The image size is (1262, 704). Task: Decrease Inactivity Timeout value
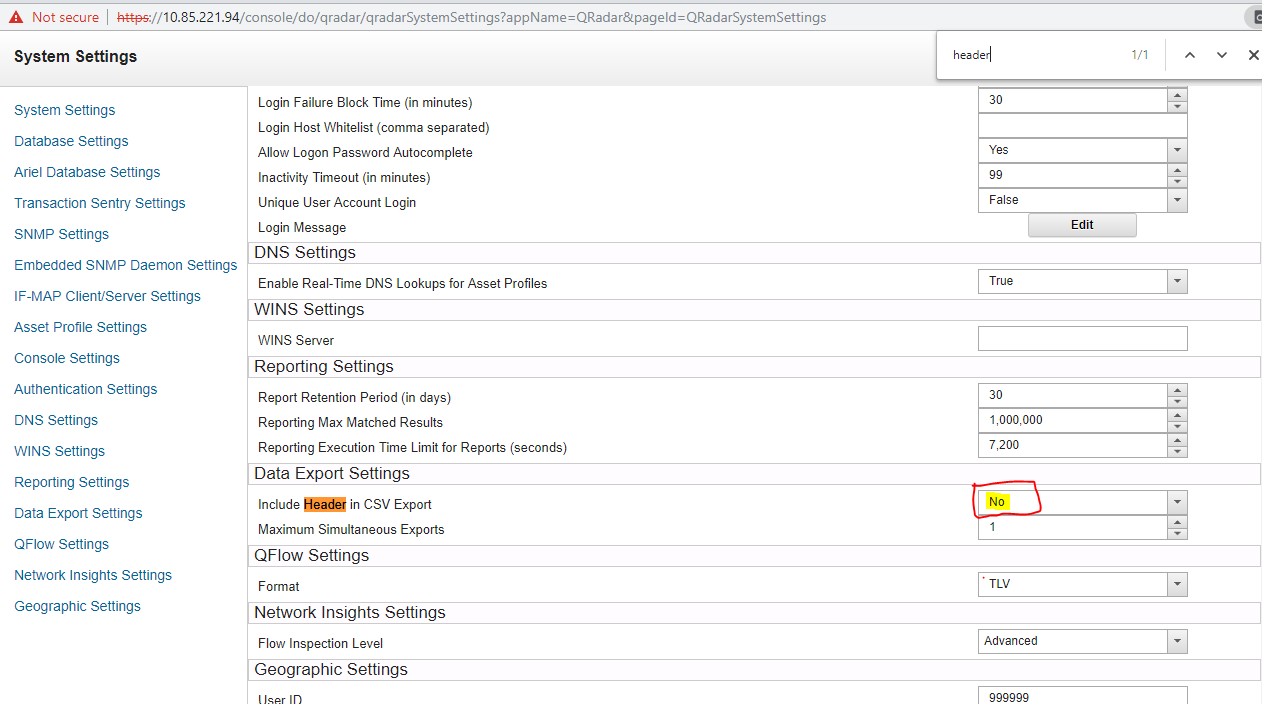click(x=1177, y=182)
